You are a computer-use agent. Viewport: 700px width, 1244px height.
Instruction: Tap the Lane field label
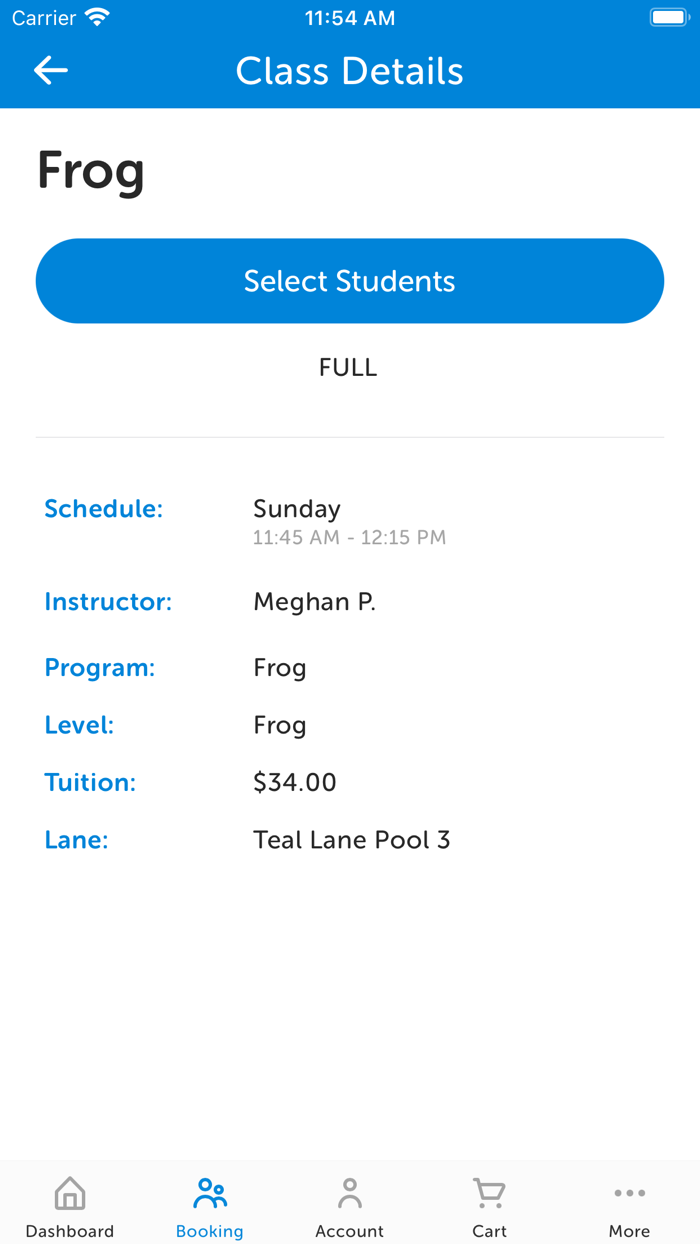coord(76,840)
